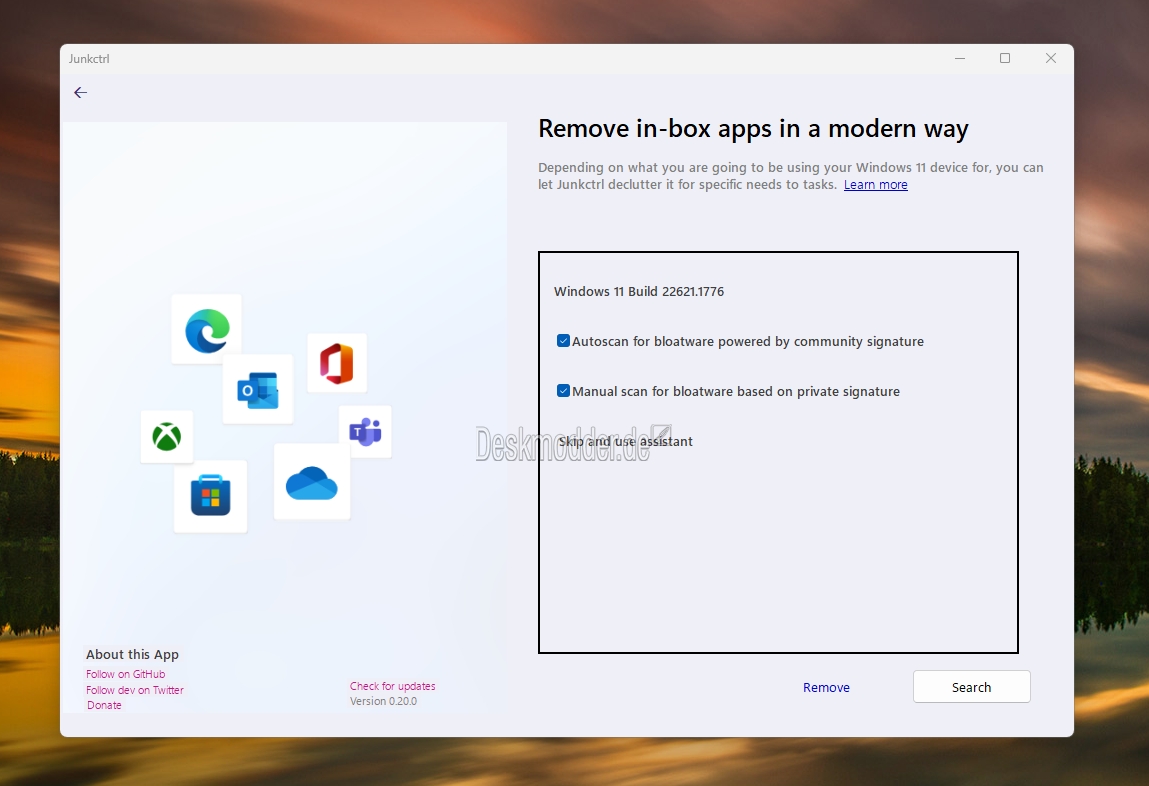Click the OneDrive cloud icon
The height and width of the screenshot is (786, 1149).
point(311,483)
